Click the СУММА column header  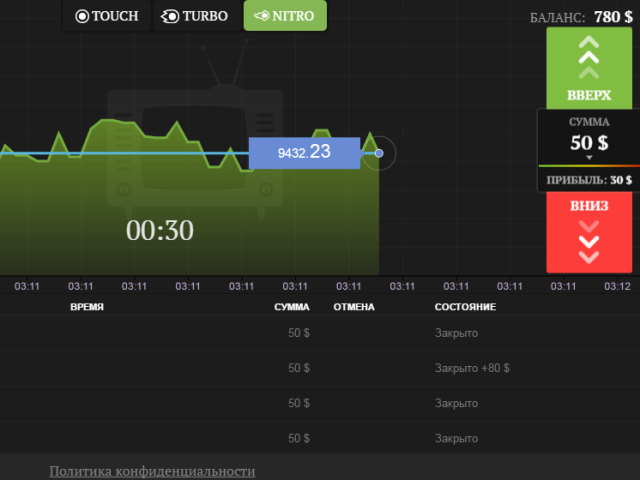pyautogui.click(x=292, y=307)
